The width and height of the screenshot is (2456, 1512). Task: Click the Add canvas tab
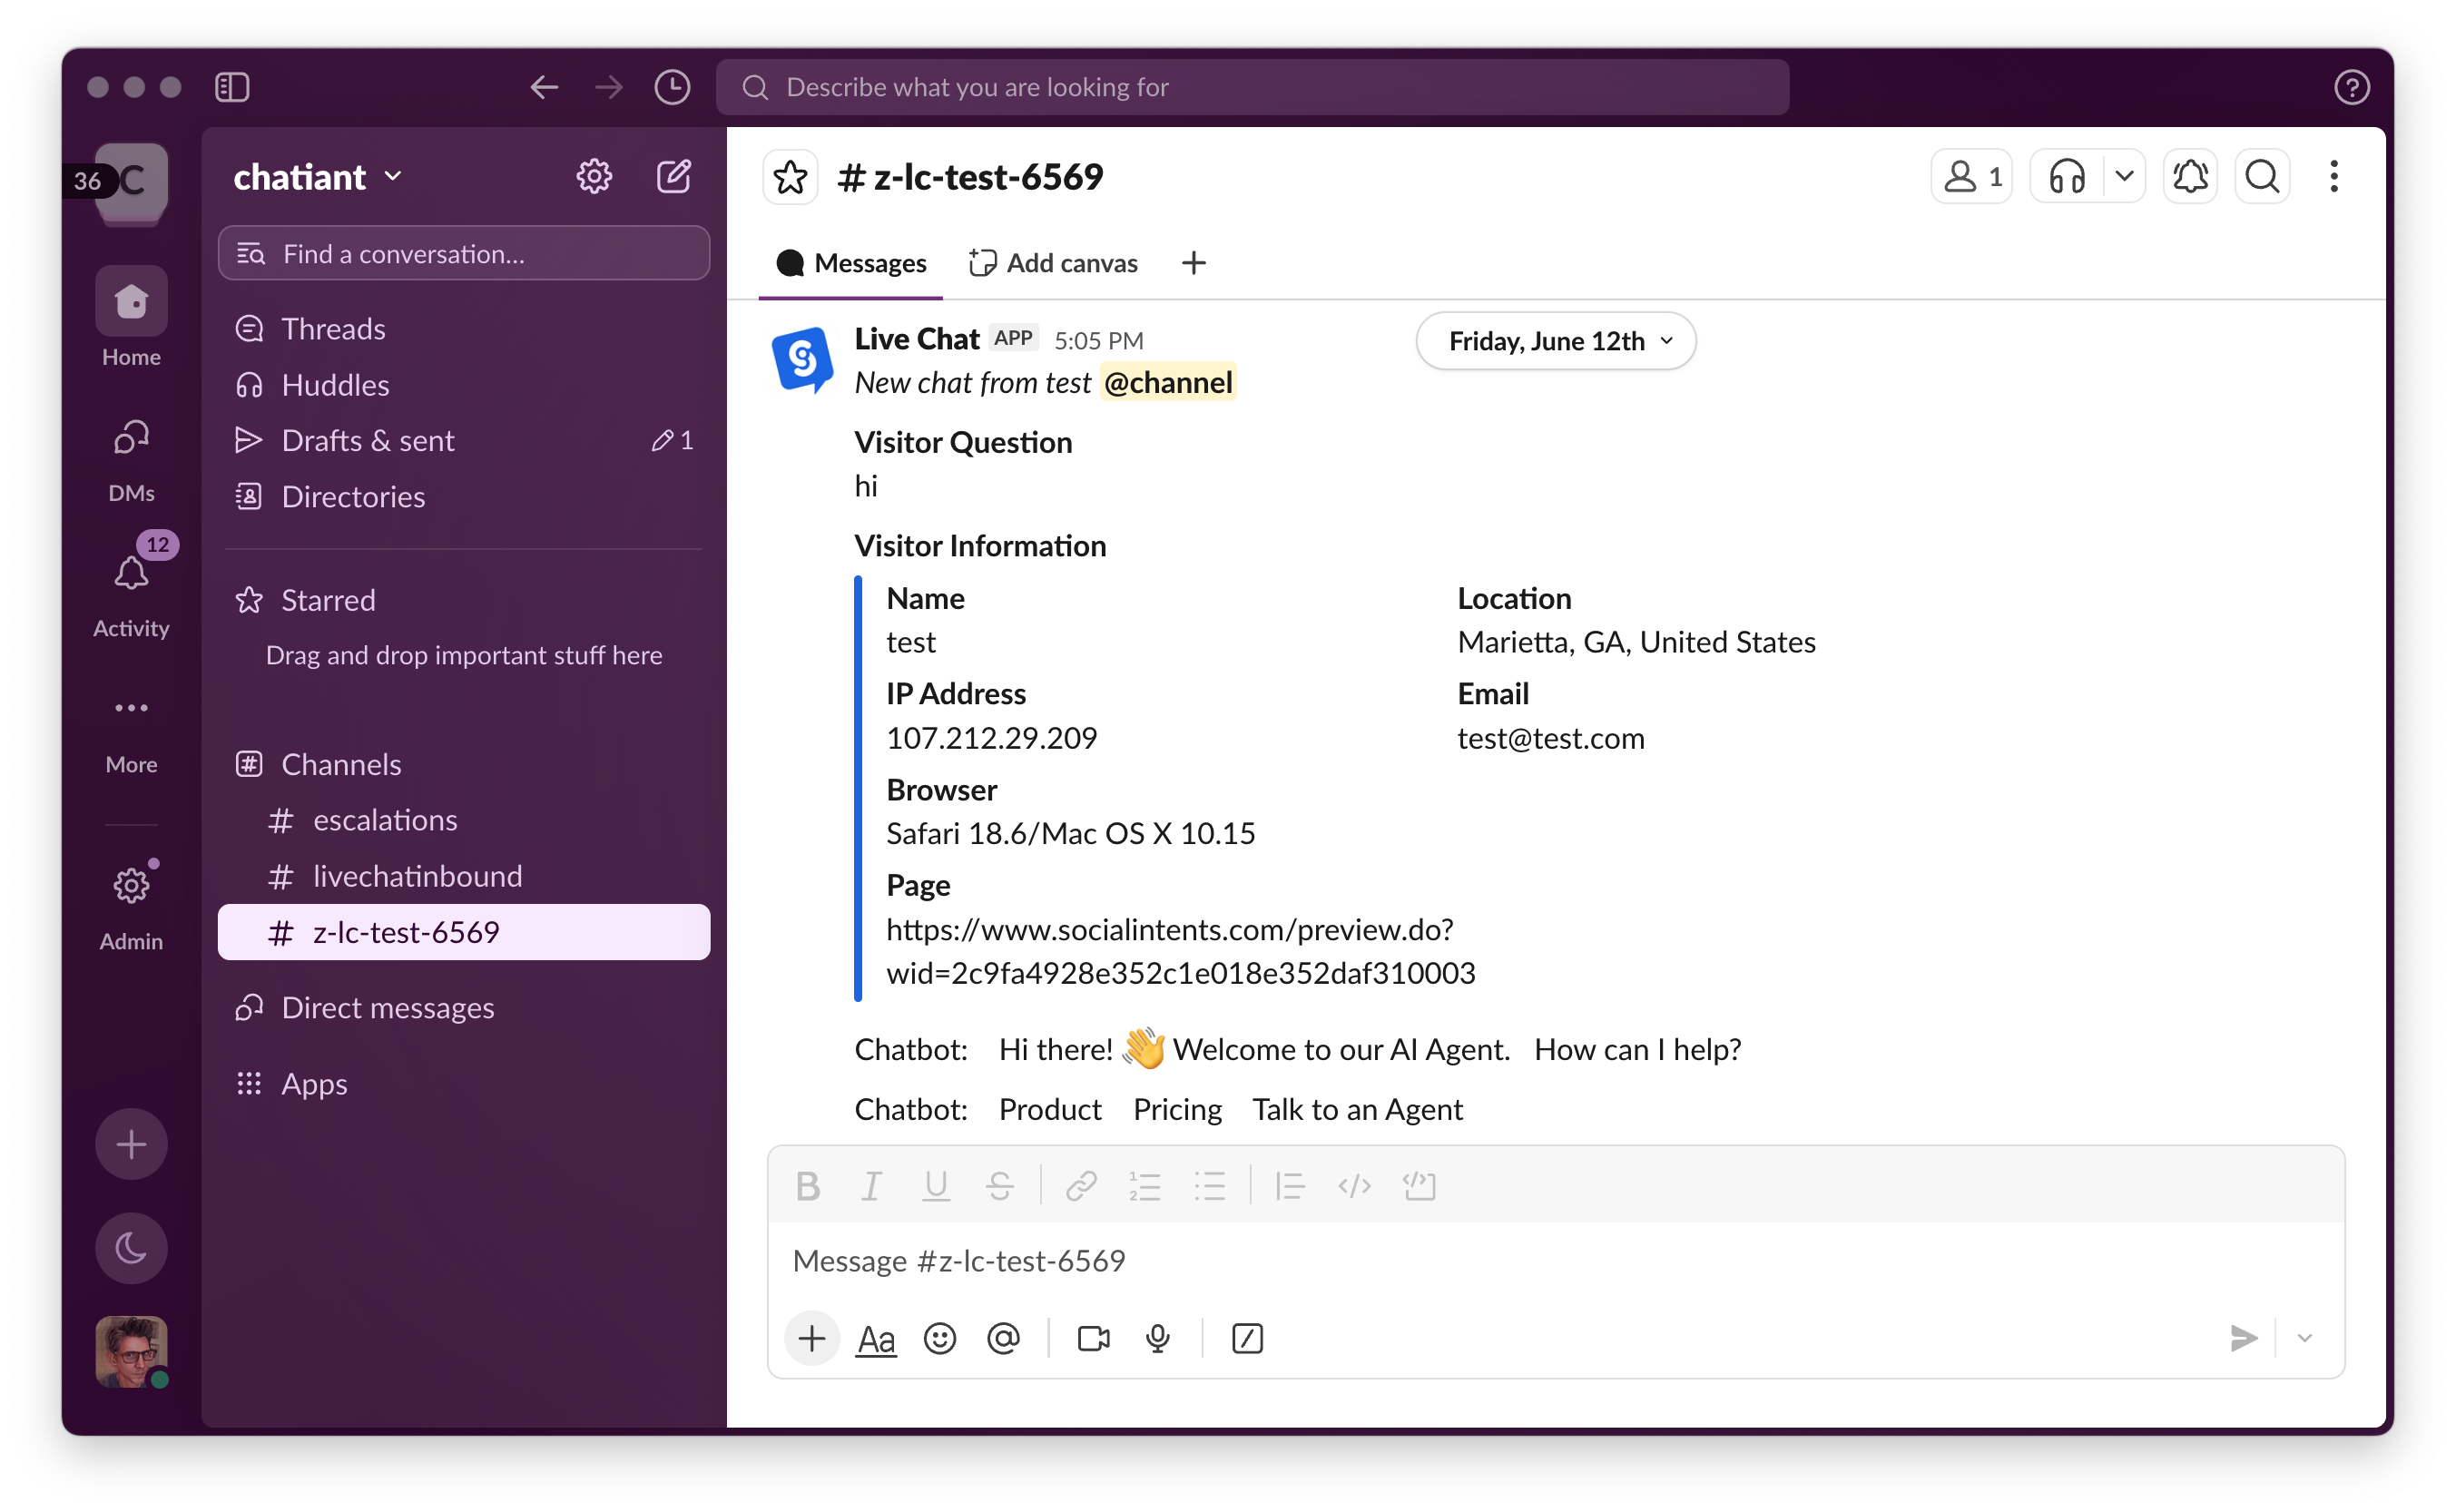pyautogui.click(x=1053, y=263)
